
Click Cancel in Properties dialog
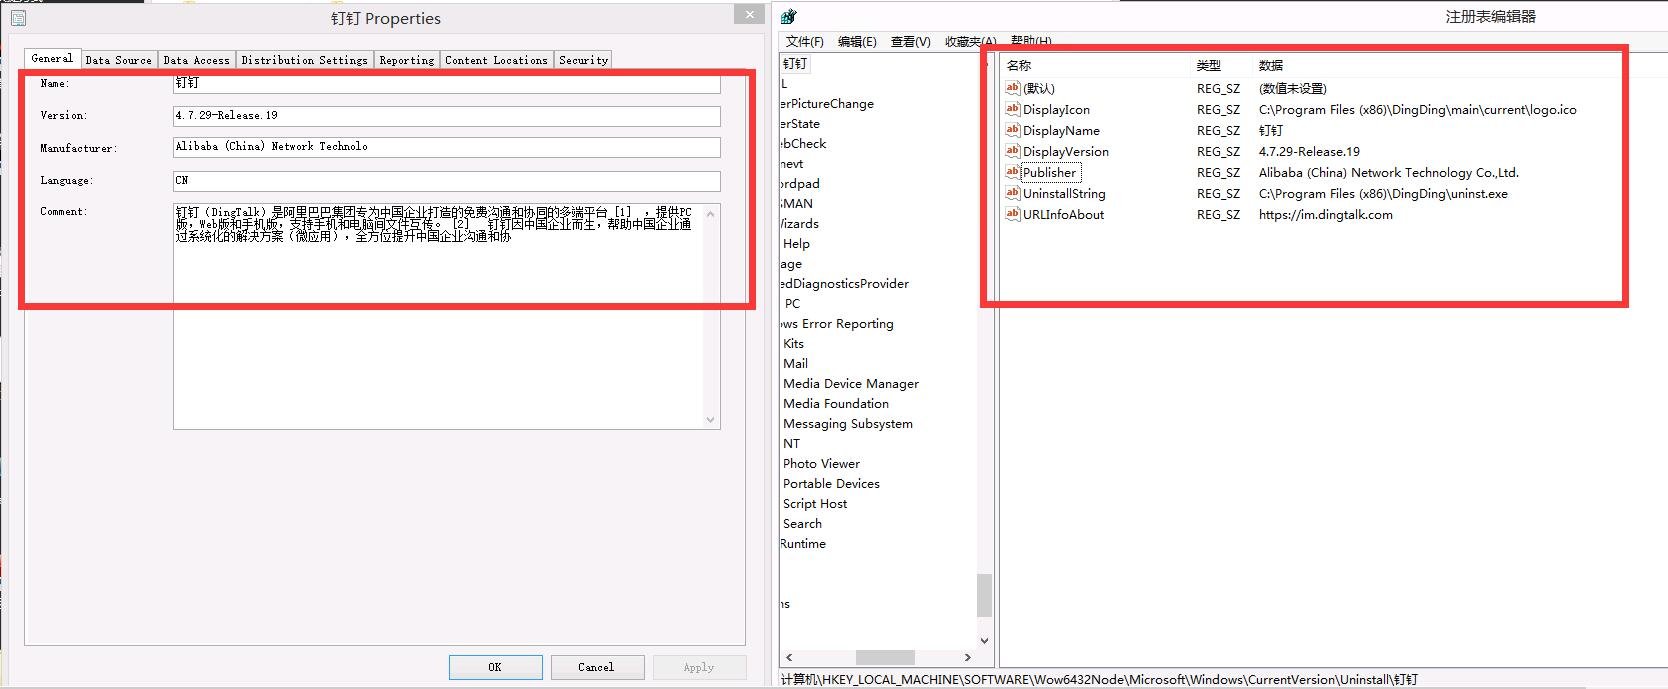(x=596, y=667)
